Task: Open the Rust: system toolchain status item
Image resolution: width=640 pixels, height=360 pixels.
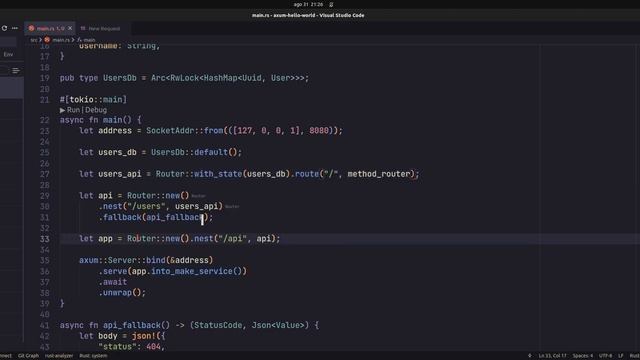Action: [x=93, y=356]
